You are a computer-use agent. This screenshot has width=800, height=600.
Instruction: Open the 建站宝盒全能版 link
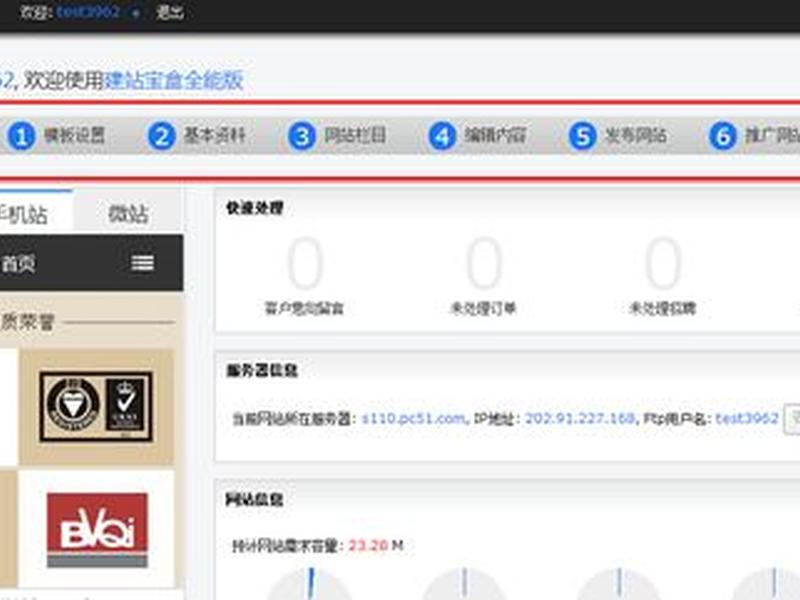pos(173,80)
